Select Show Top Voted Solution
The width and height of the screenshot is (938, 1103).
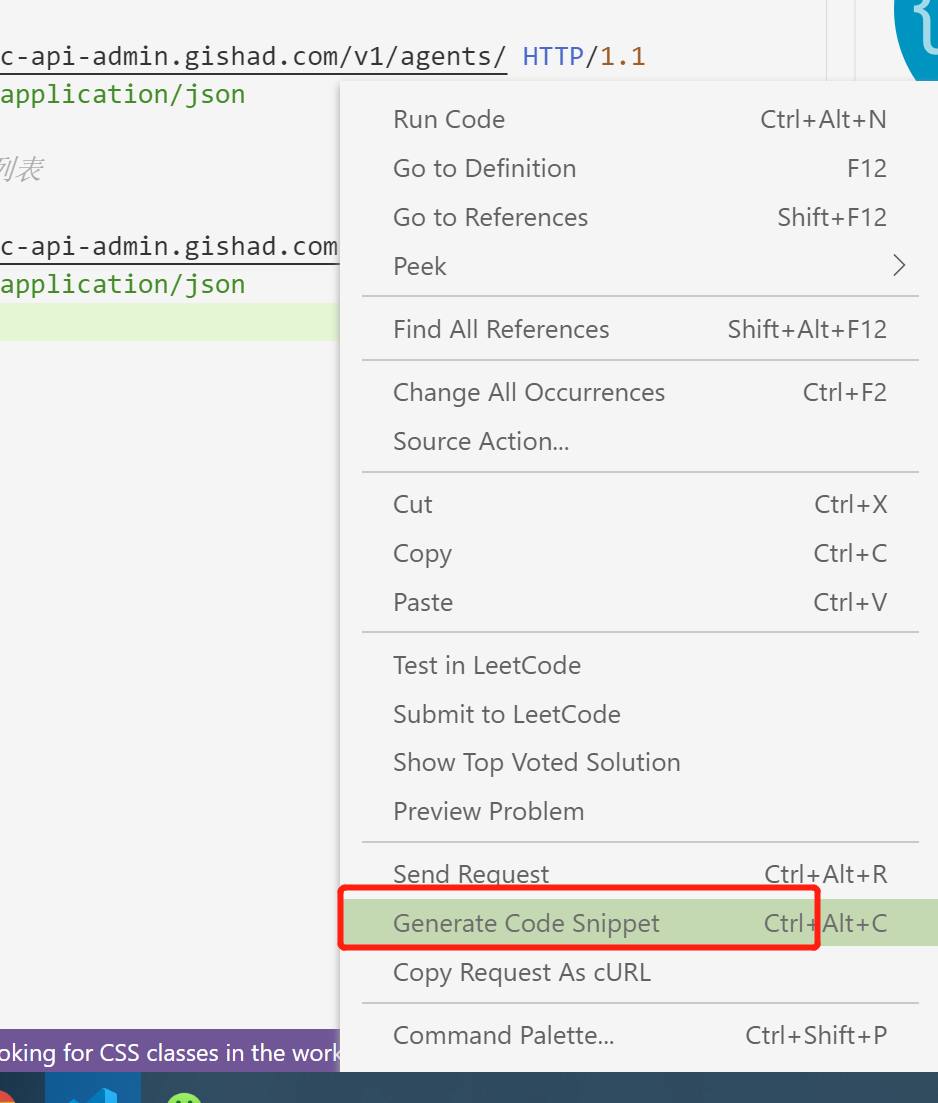(x=536, y=763)
